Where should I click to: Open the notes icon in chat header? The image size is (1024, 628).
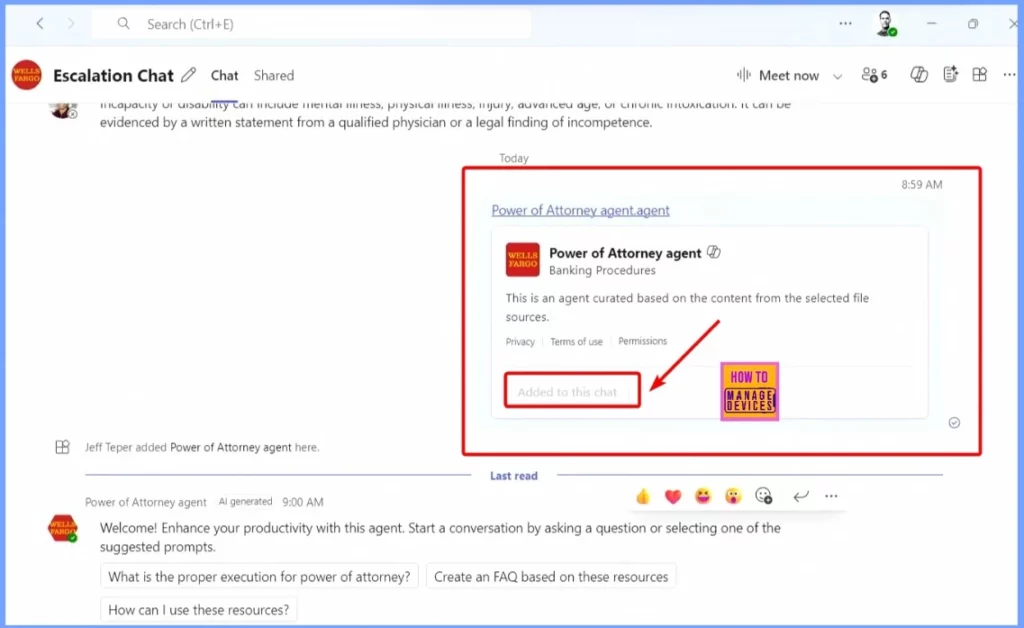coord(950,74)
